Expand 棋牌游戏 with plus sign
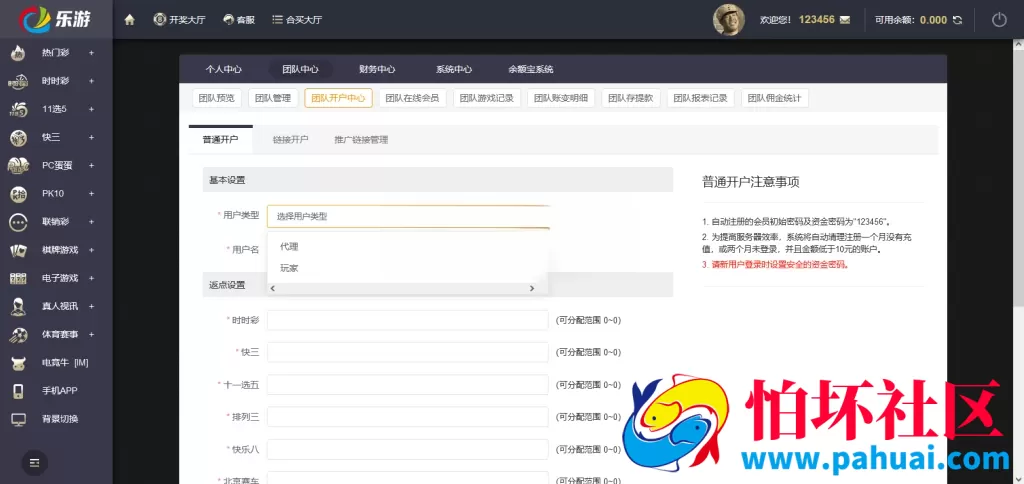The image size is (1024, 484). 91,250
